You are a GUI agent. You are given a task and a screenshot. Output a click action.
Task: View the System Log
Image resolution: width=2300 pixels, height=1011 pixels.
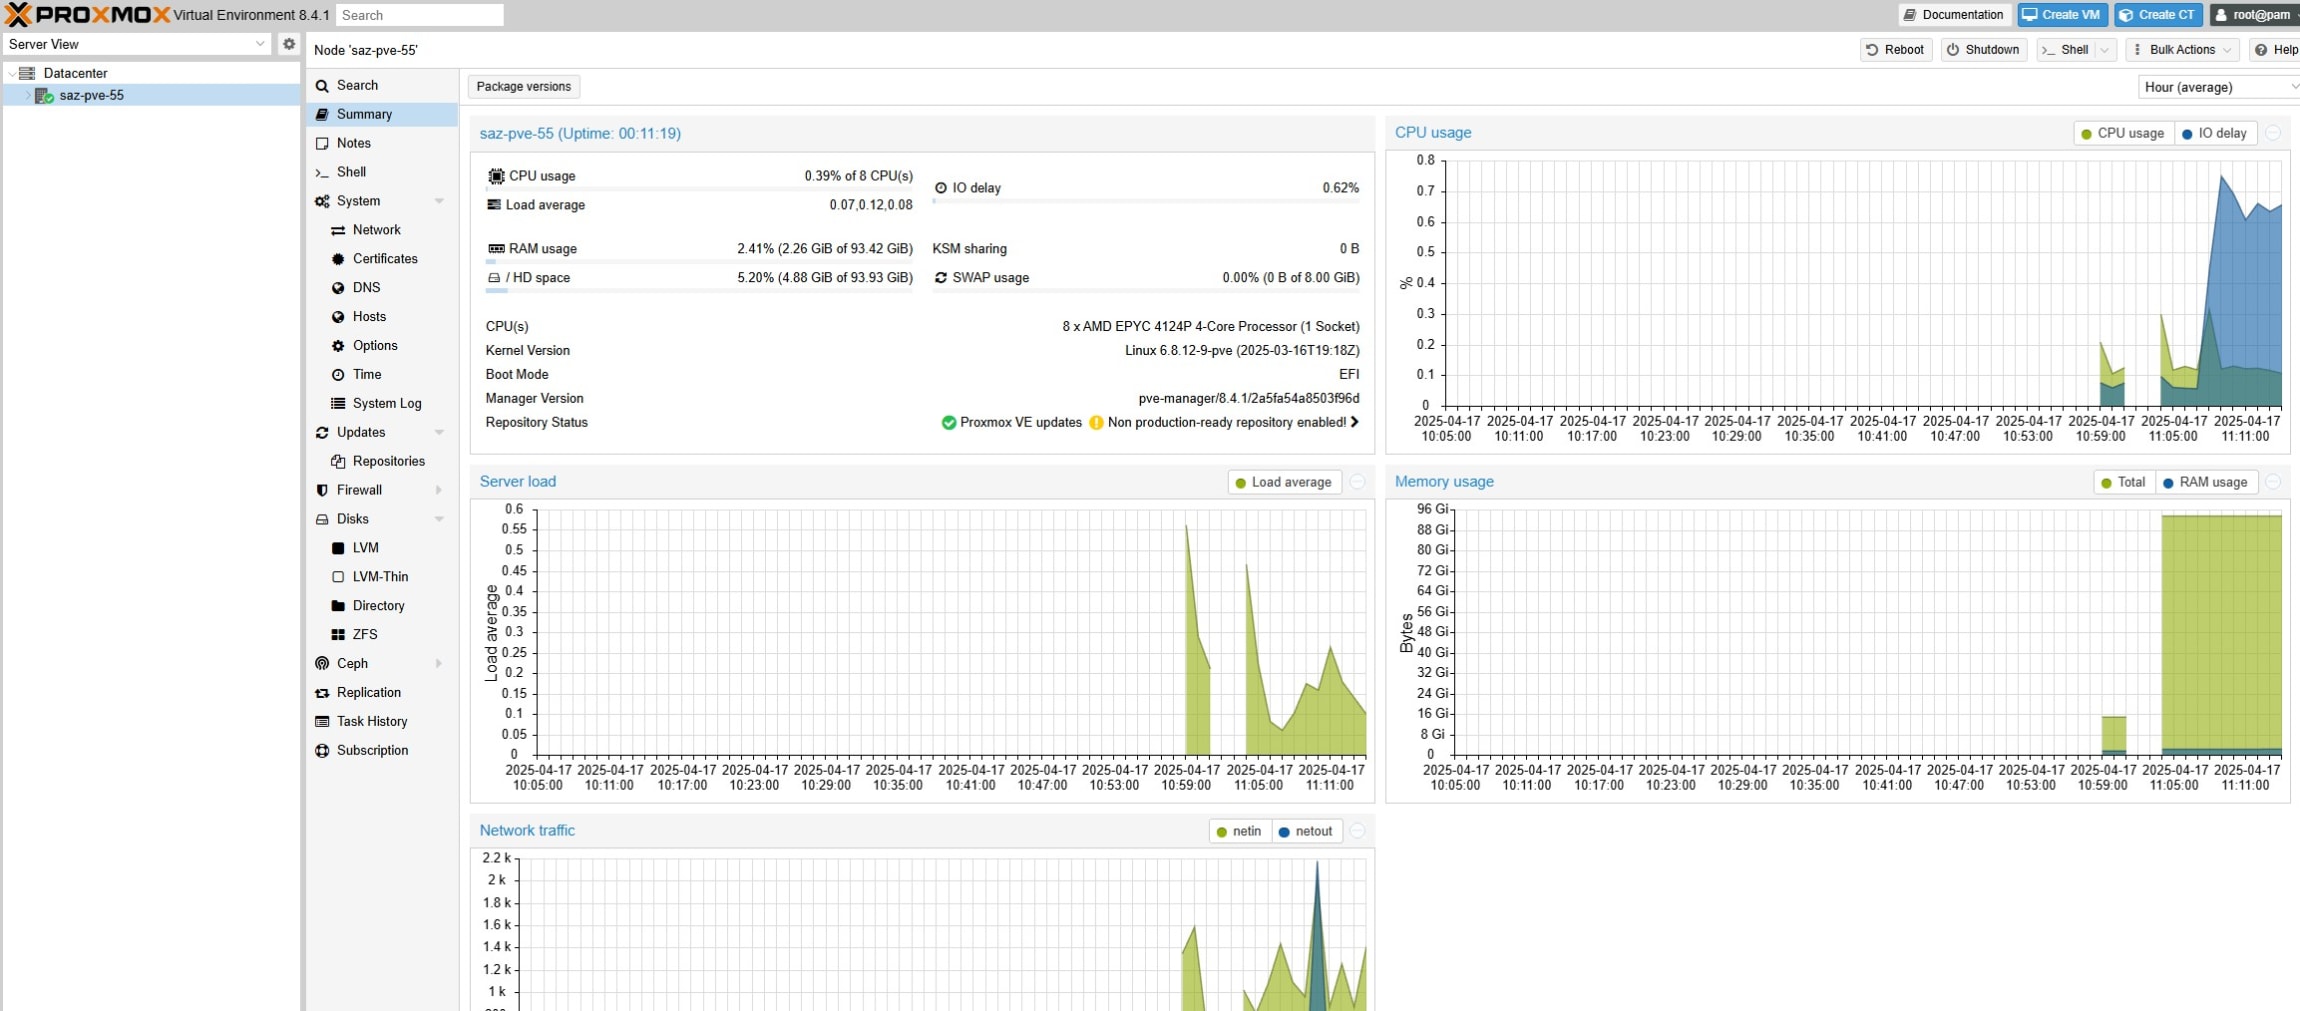386,403
